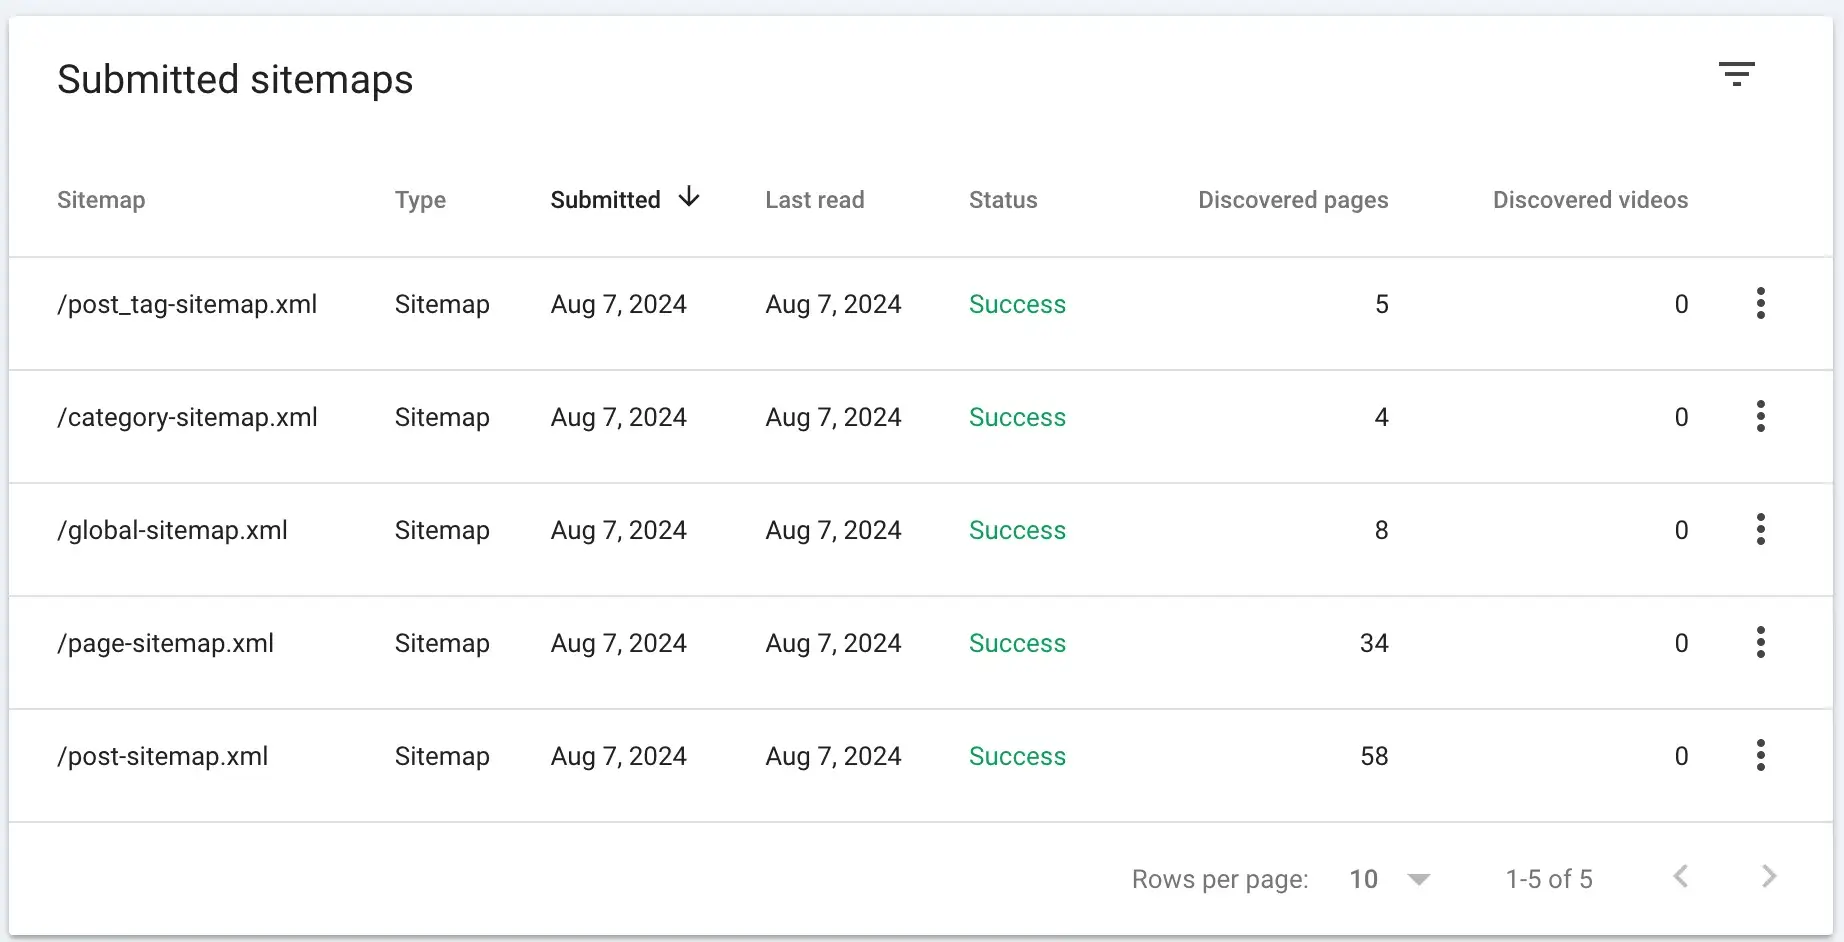
Task: Open more options for page-sitemap.xml
Action: pos(1760,642)
